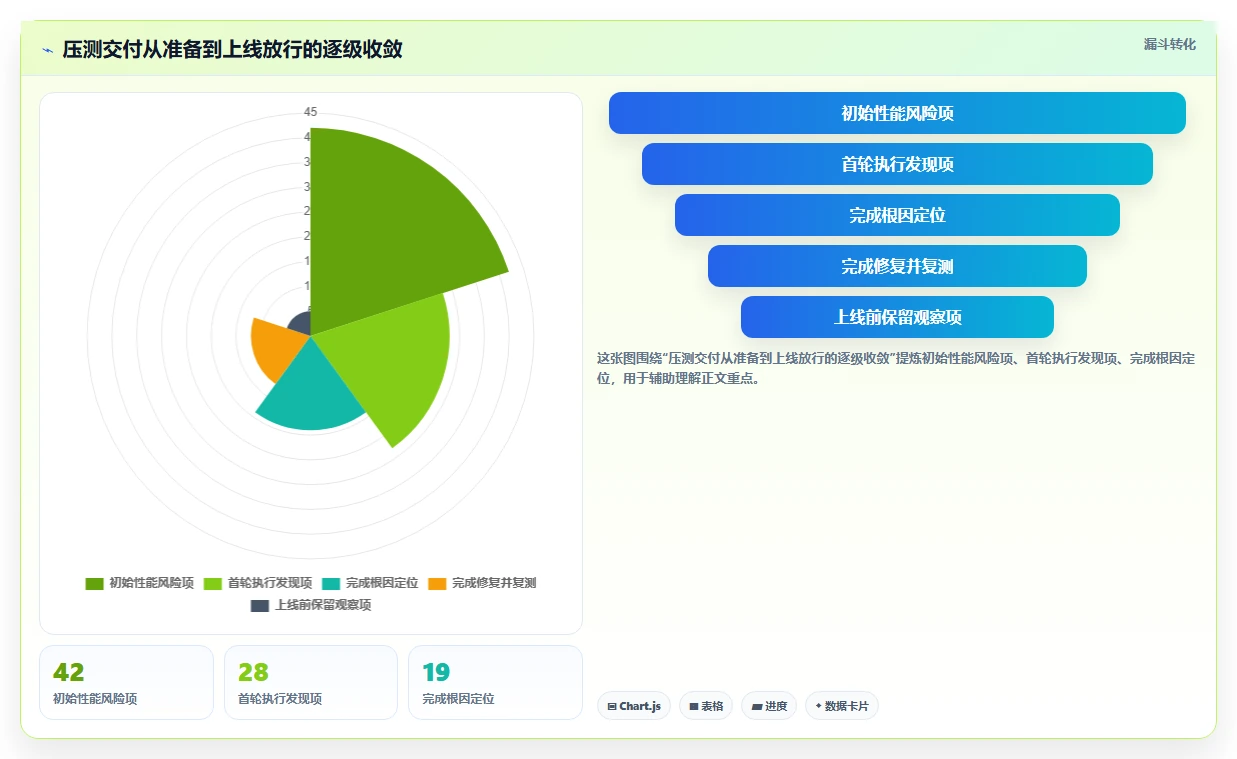
Task: Click legend text 完成修复并复测
Action: click(x=494, y=583)
